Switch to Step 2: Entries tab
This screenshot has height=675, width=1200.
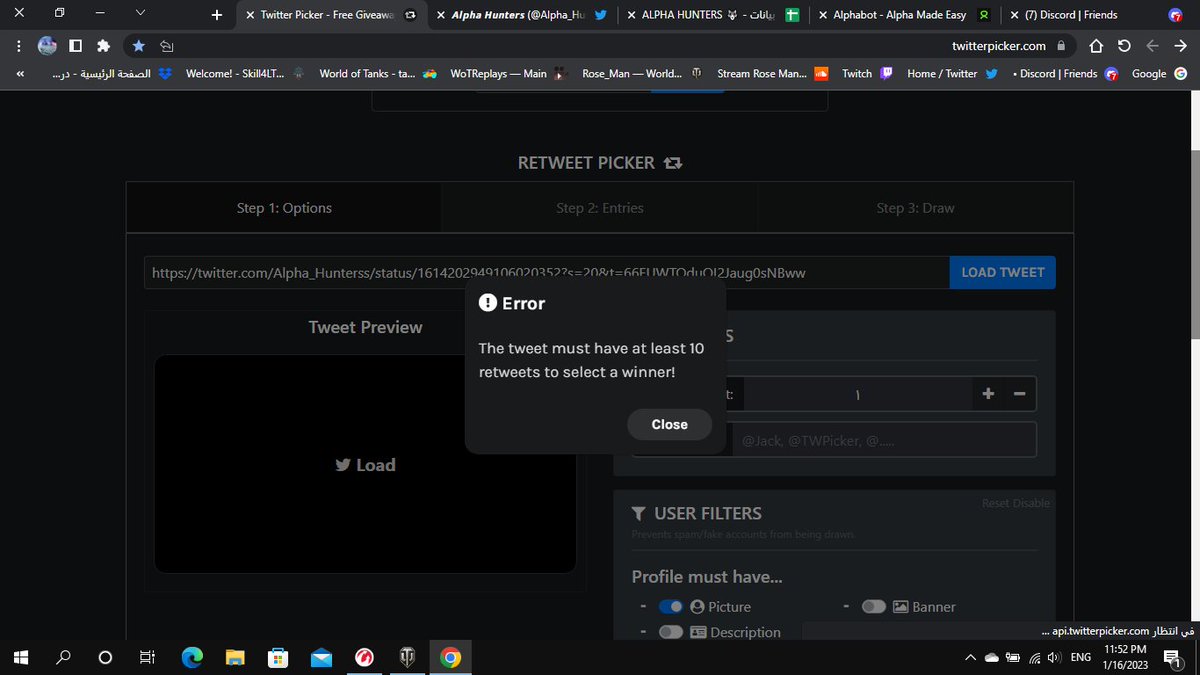pos(600,208)
